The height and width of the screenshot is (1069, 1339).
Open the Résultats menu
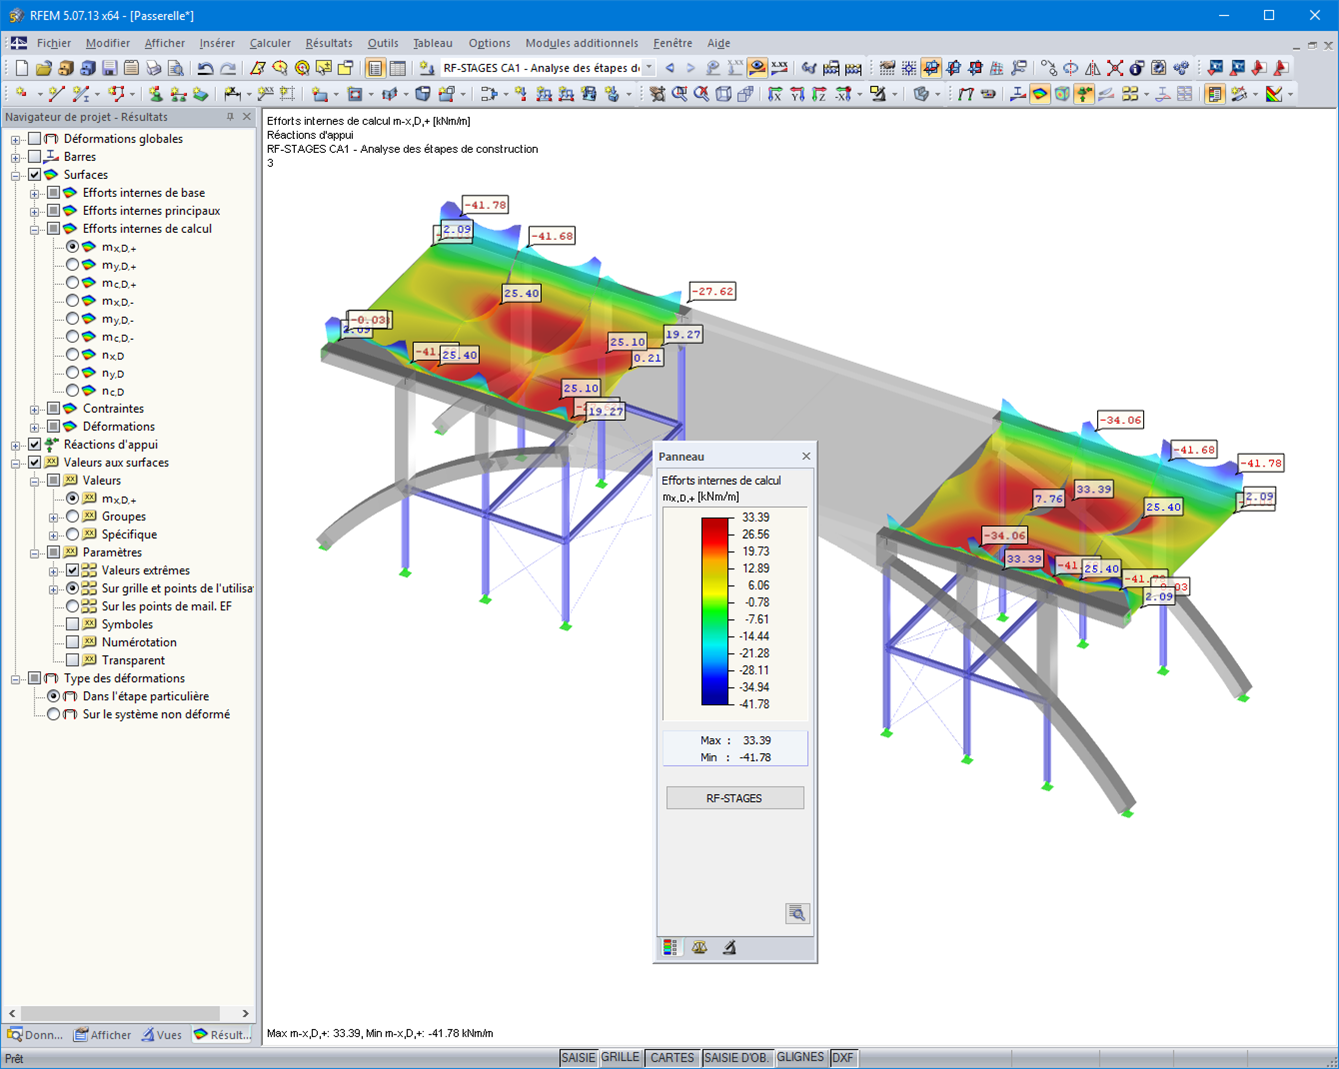(x=329, y=43)
